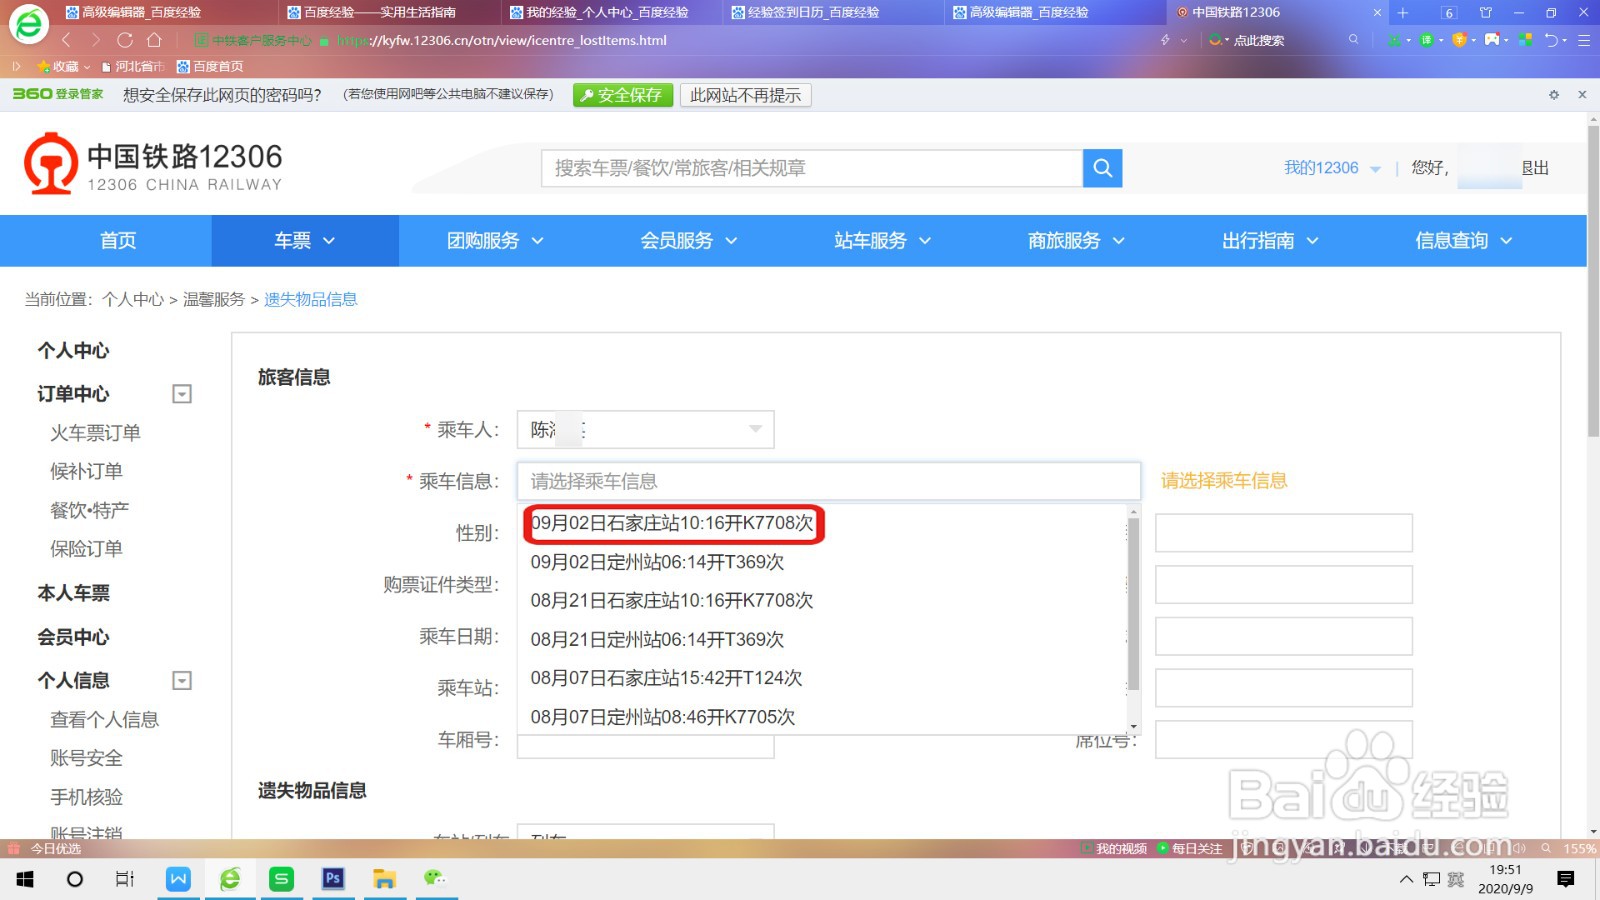1600x900 pixels.
Task: Select 08月07日石家庄站15:42开T124次 option
Action: pos(667,678)
